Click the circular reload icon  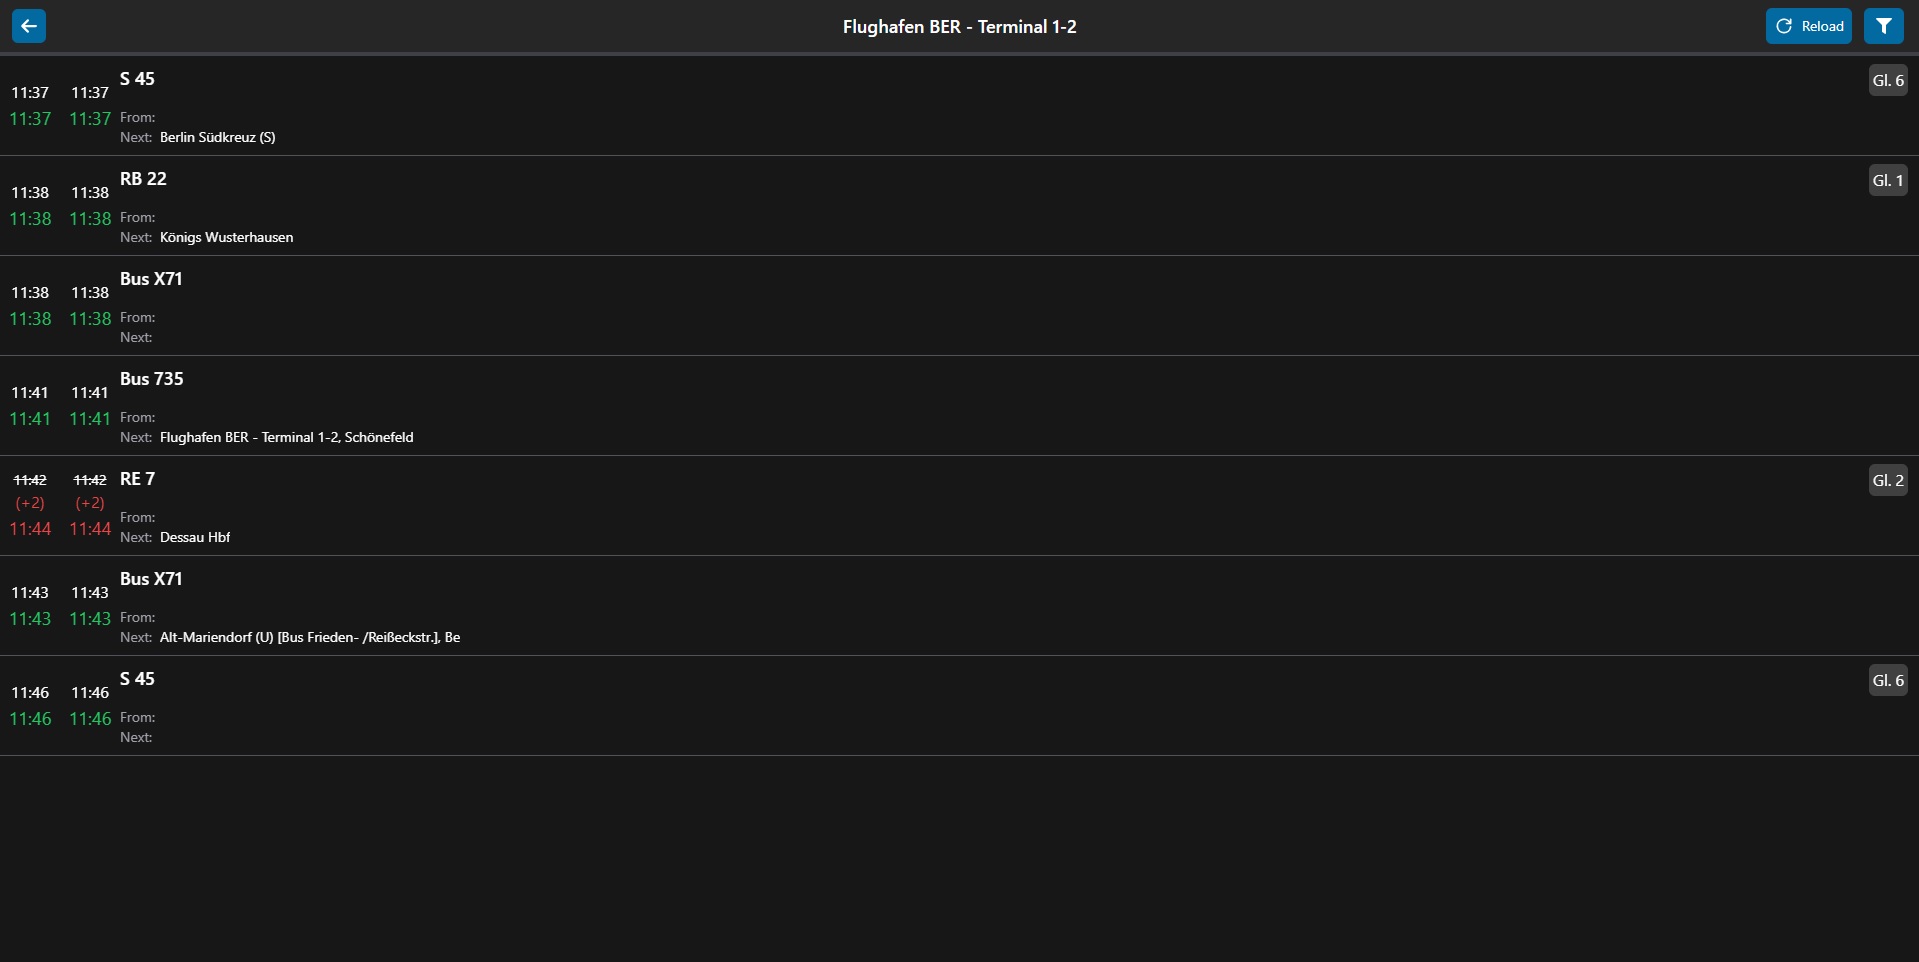tap(1786, 25)
